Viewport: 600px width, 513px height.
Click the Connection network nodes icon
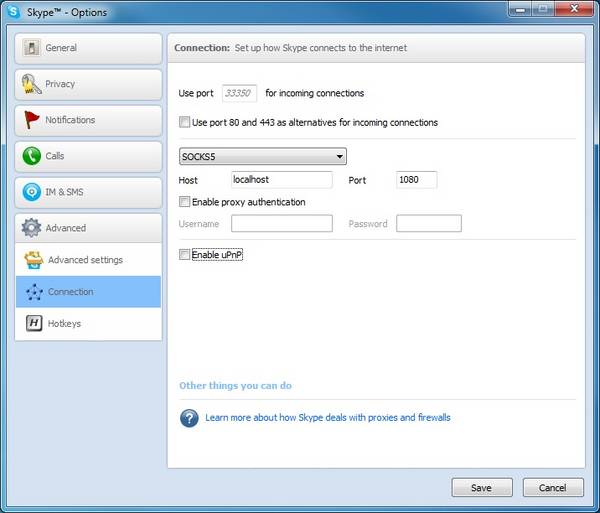click(x=34, y=292)
